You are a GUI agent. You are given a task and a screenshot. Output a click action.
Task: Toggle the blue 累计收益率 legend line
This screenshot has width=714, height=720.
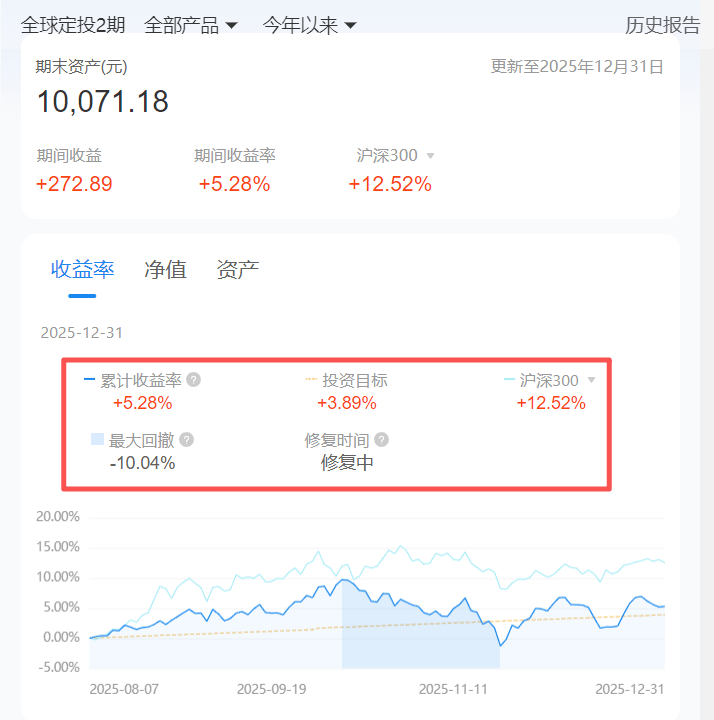point(89,380)
